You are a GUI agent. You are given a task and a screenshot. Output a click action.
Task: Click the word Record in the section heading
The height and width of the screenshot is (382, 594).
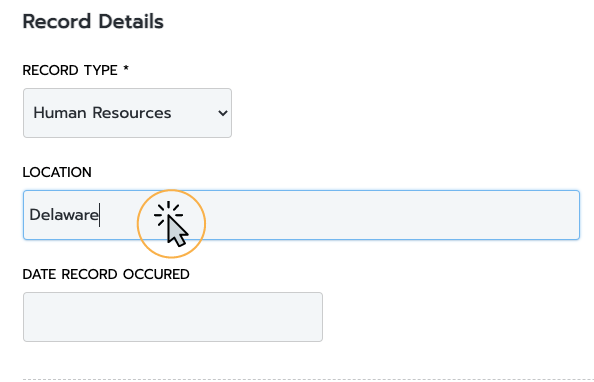point(58,22)
